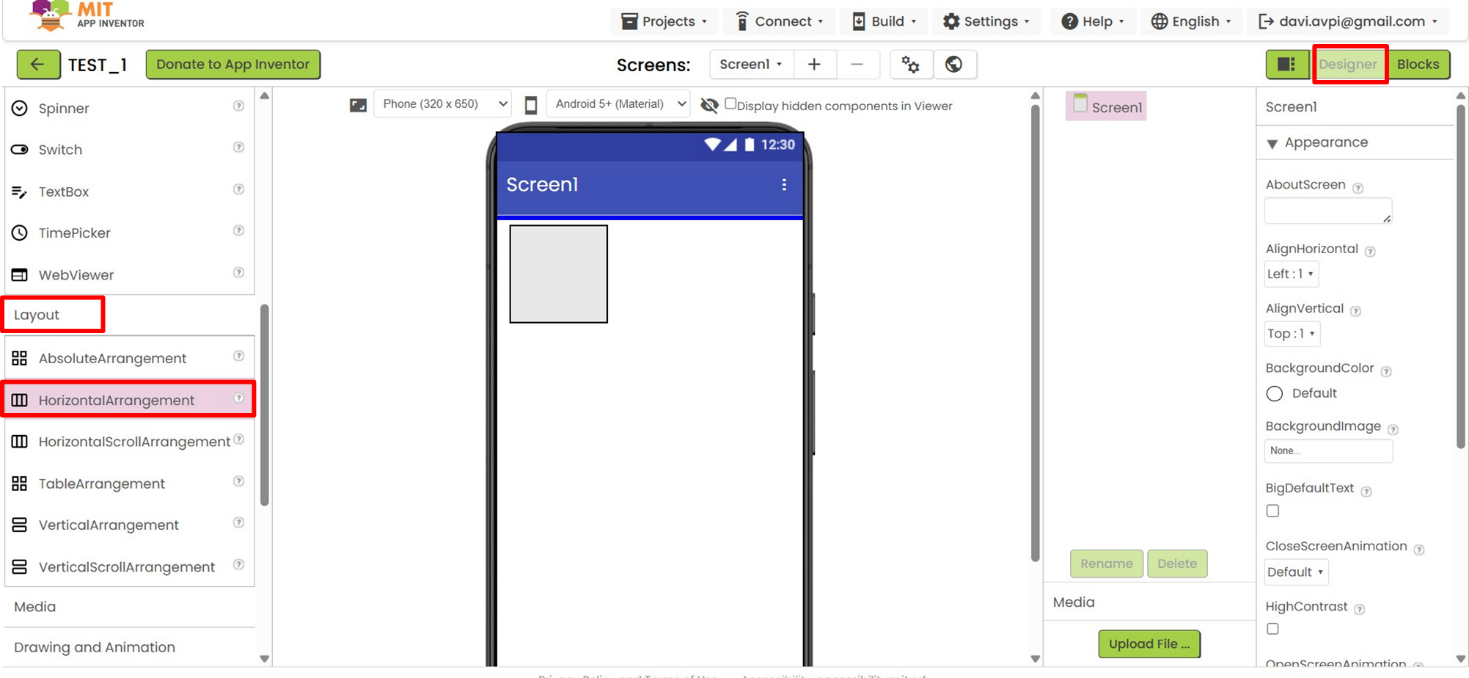The image size is (1469, 678).
Task: Select Screen1 in the components tree
Action: pyautogui.click(x=1106, y=106)
